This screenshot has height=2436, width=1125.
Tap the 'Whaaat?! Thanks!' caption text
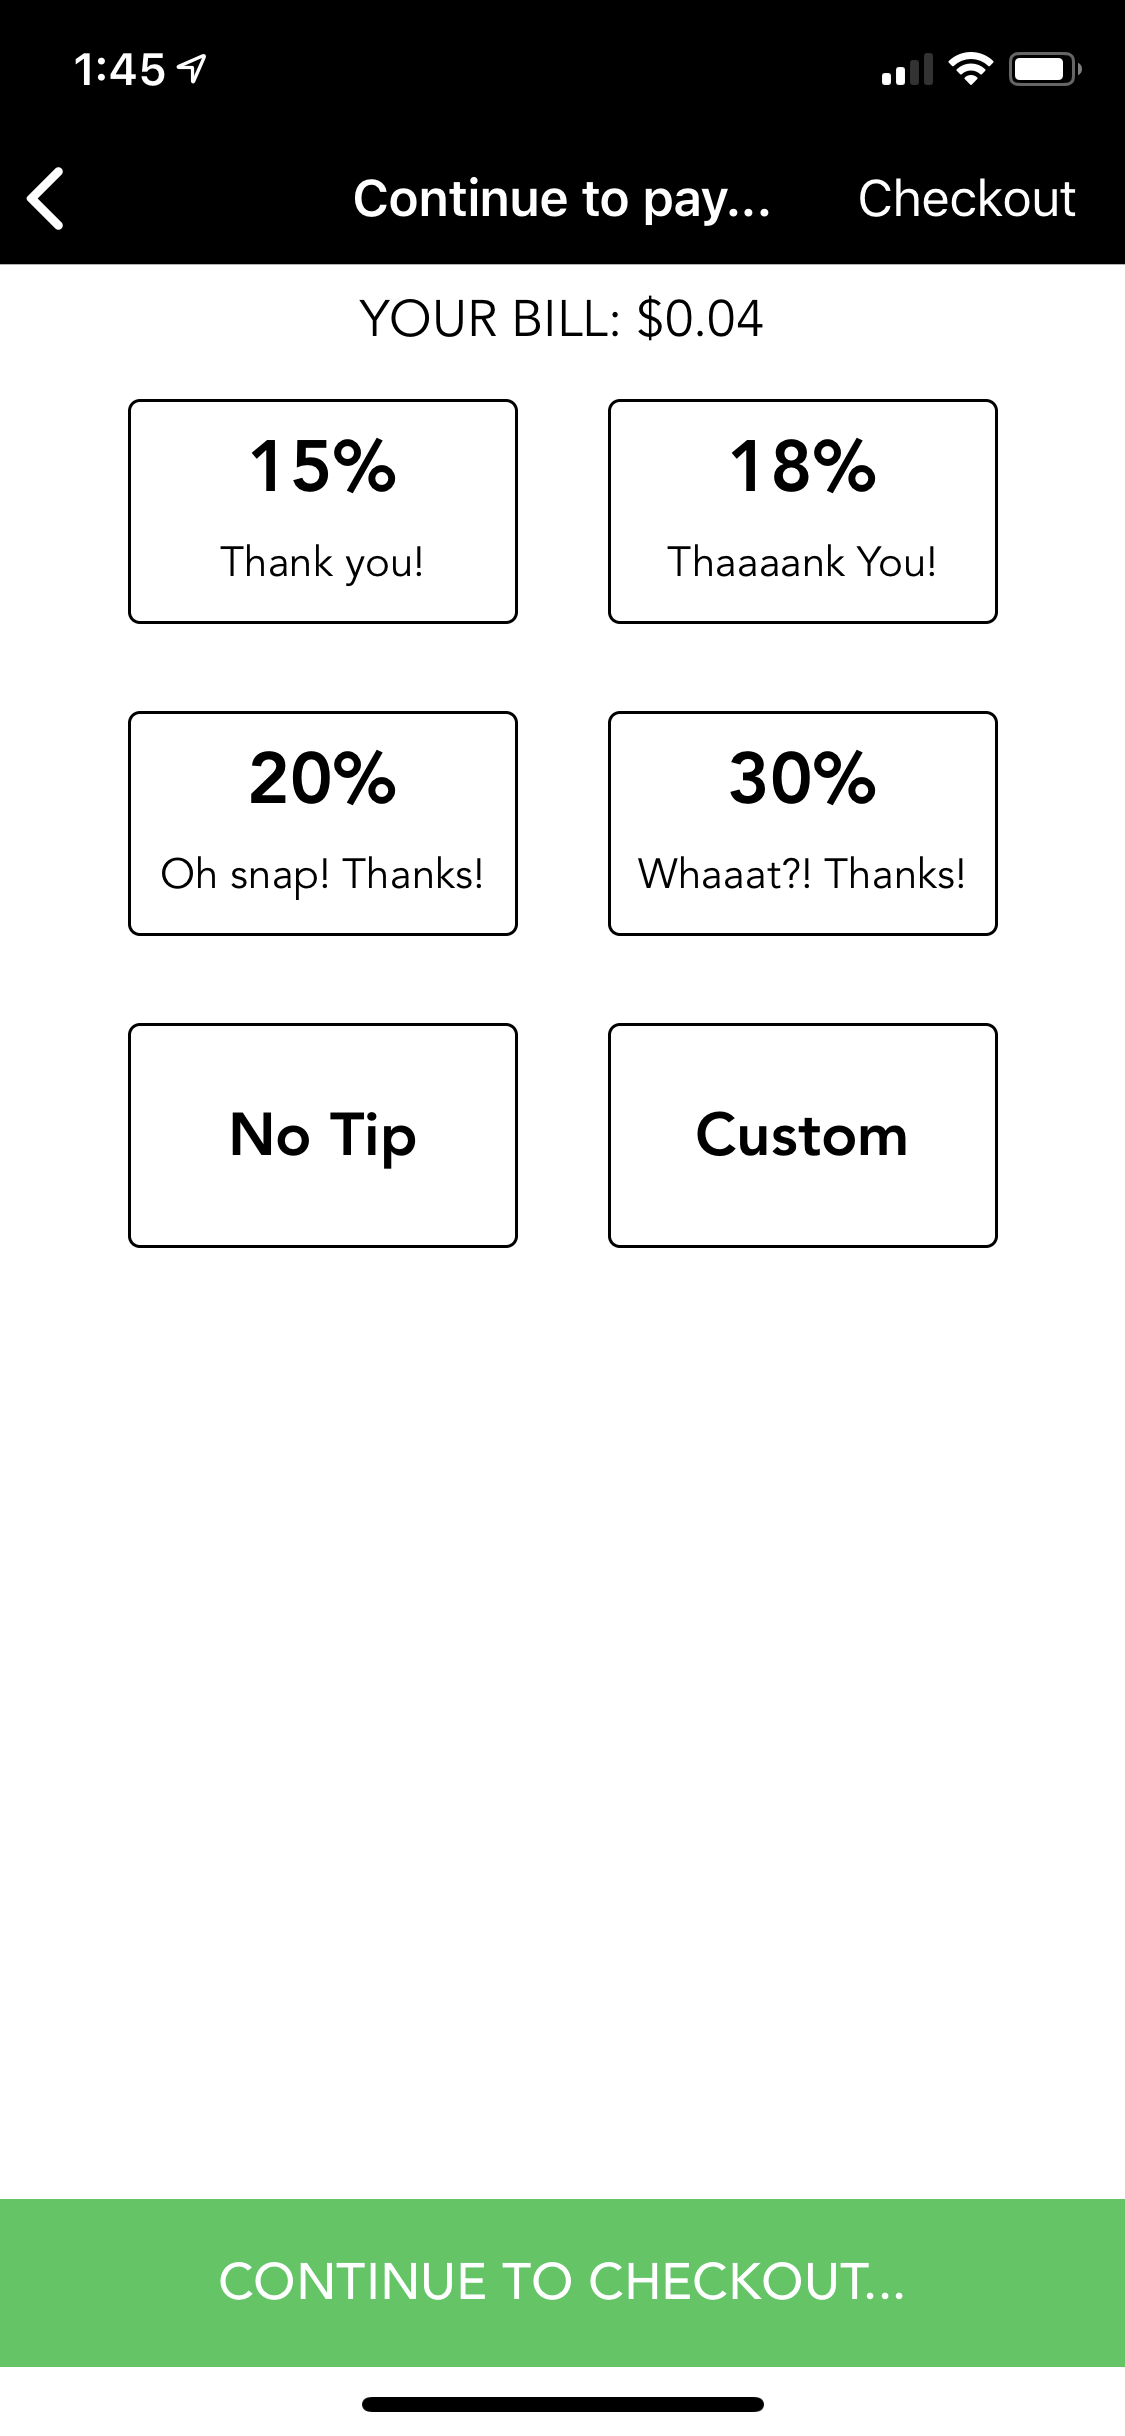pyautogui.click(x=802, y=874)
